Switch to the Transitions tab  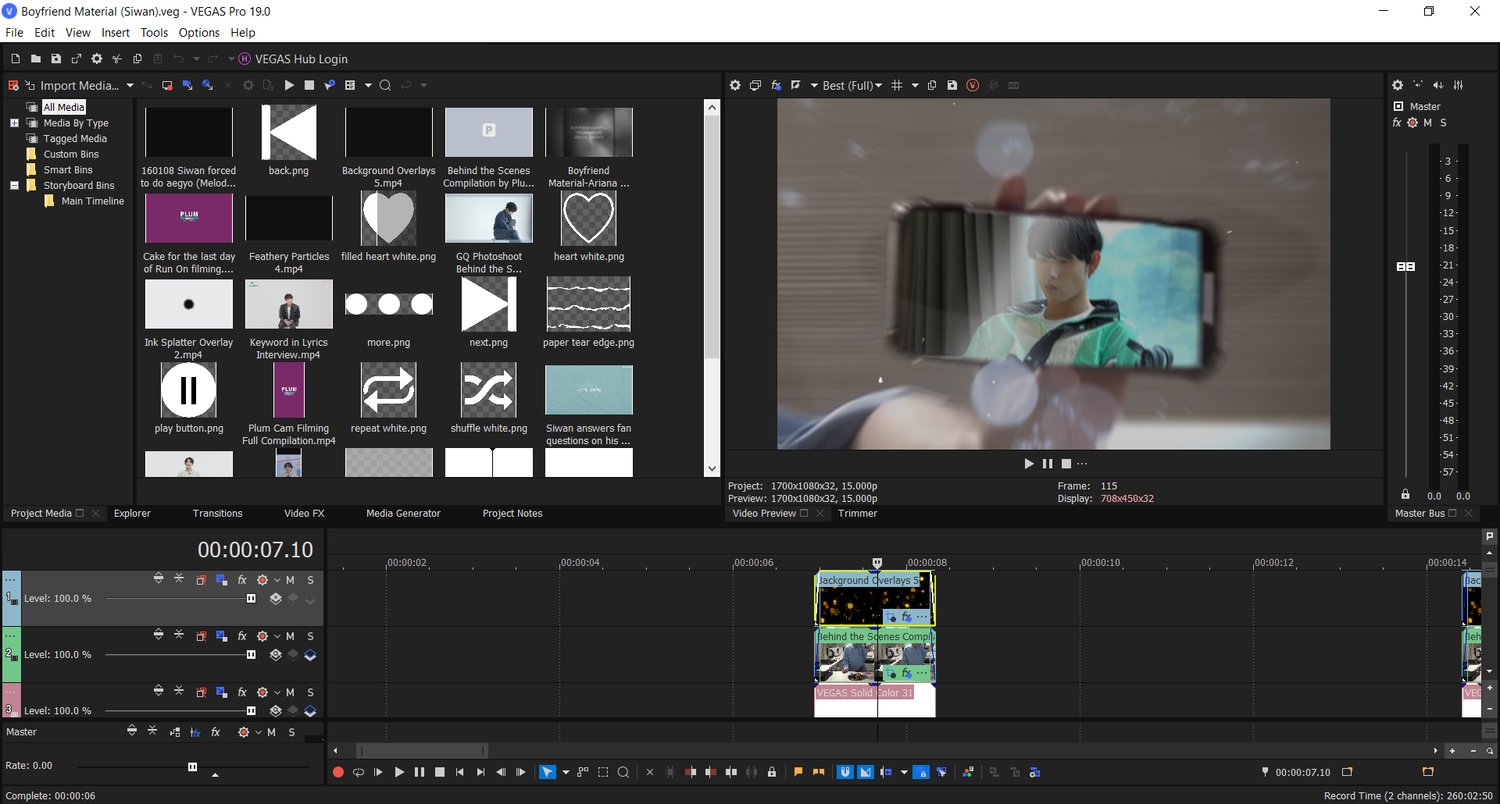coord(218,513)
